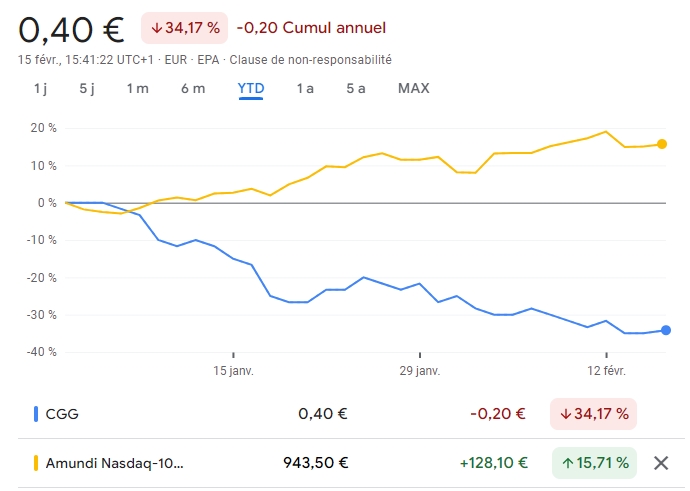Switch to the 6 m range tab
Image resolution: width=690 pixels, height=491 pixels.
(193, 88)
